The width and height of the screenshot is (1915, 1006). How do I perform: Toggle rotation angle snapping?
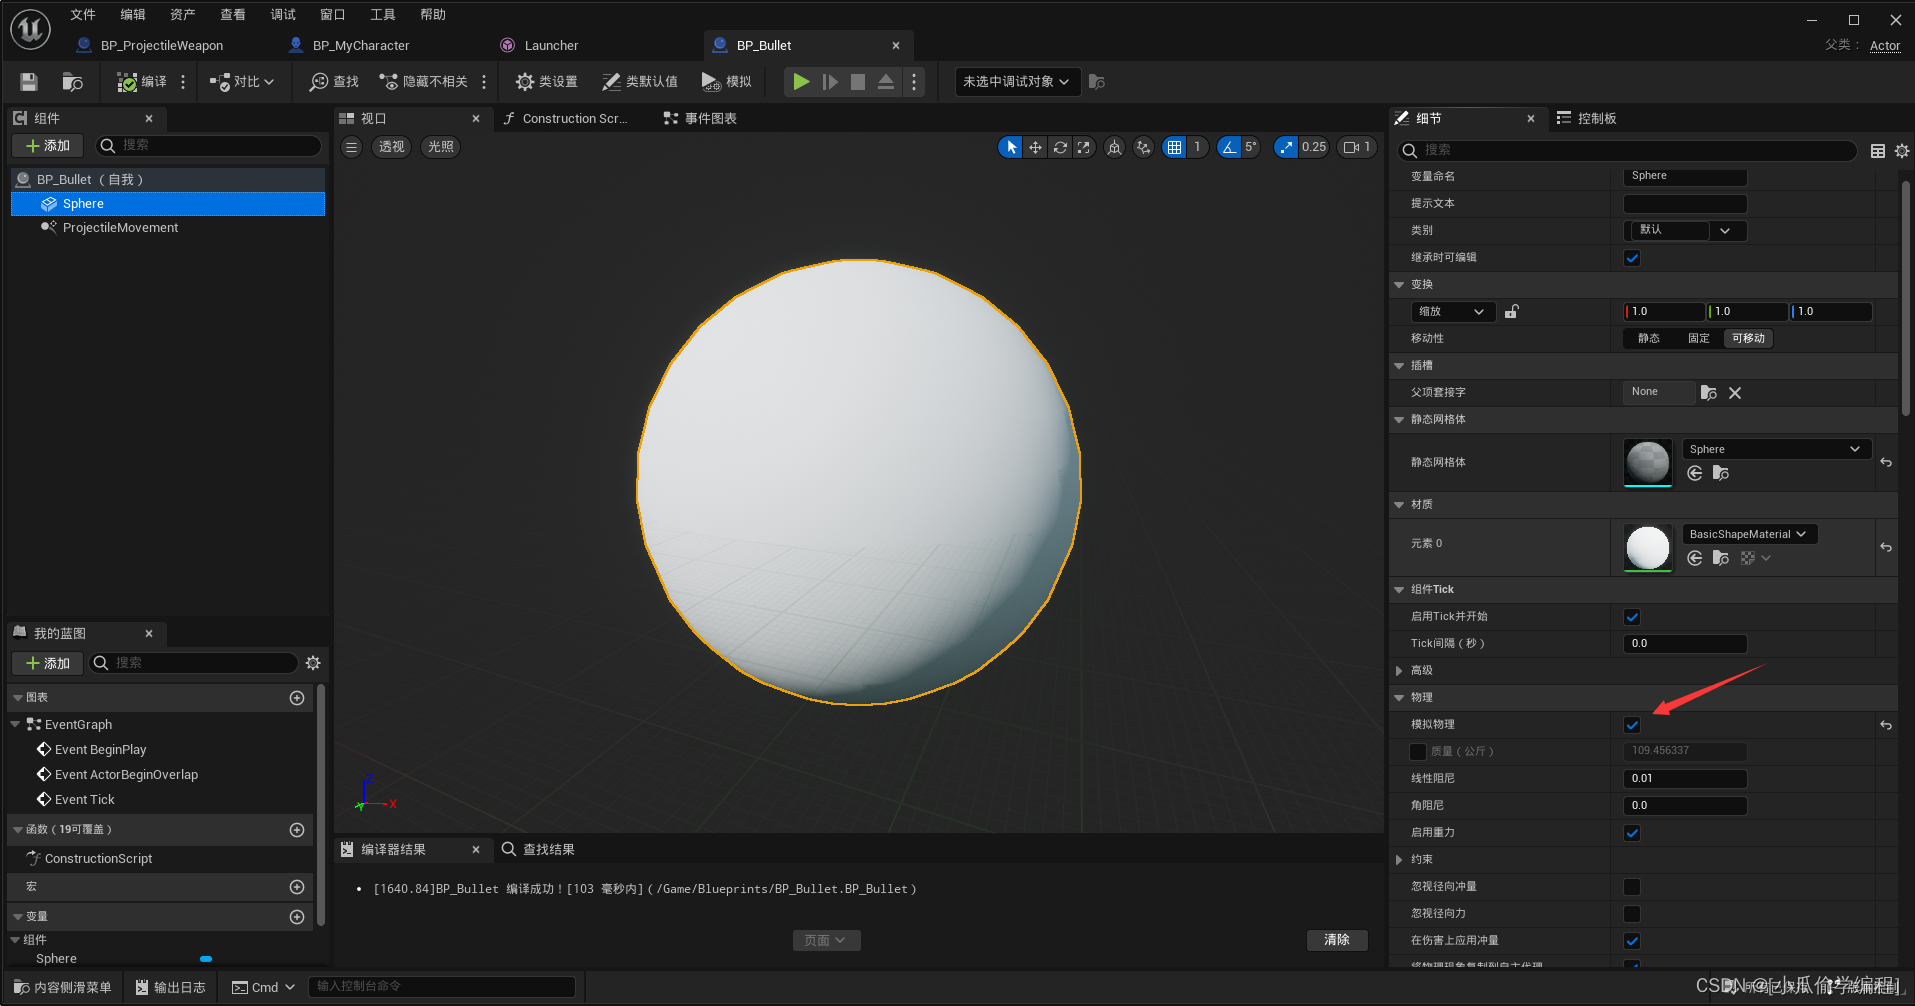pos(1229,147)
